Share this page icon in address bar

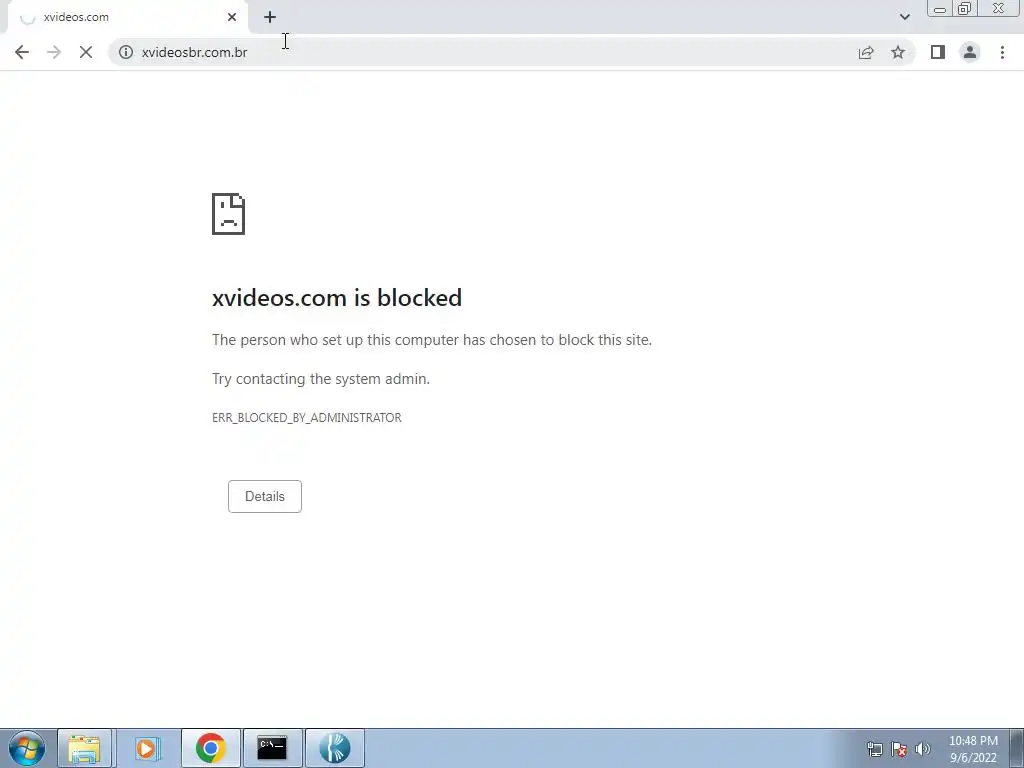tap(866, 52)
